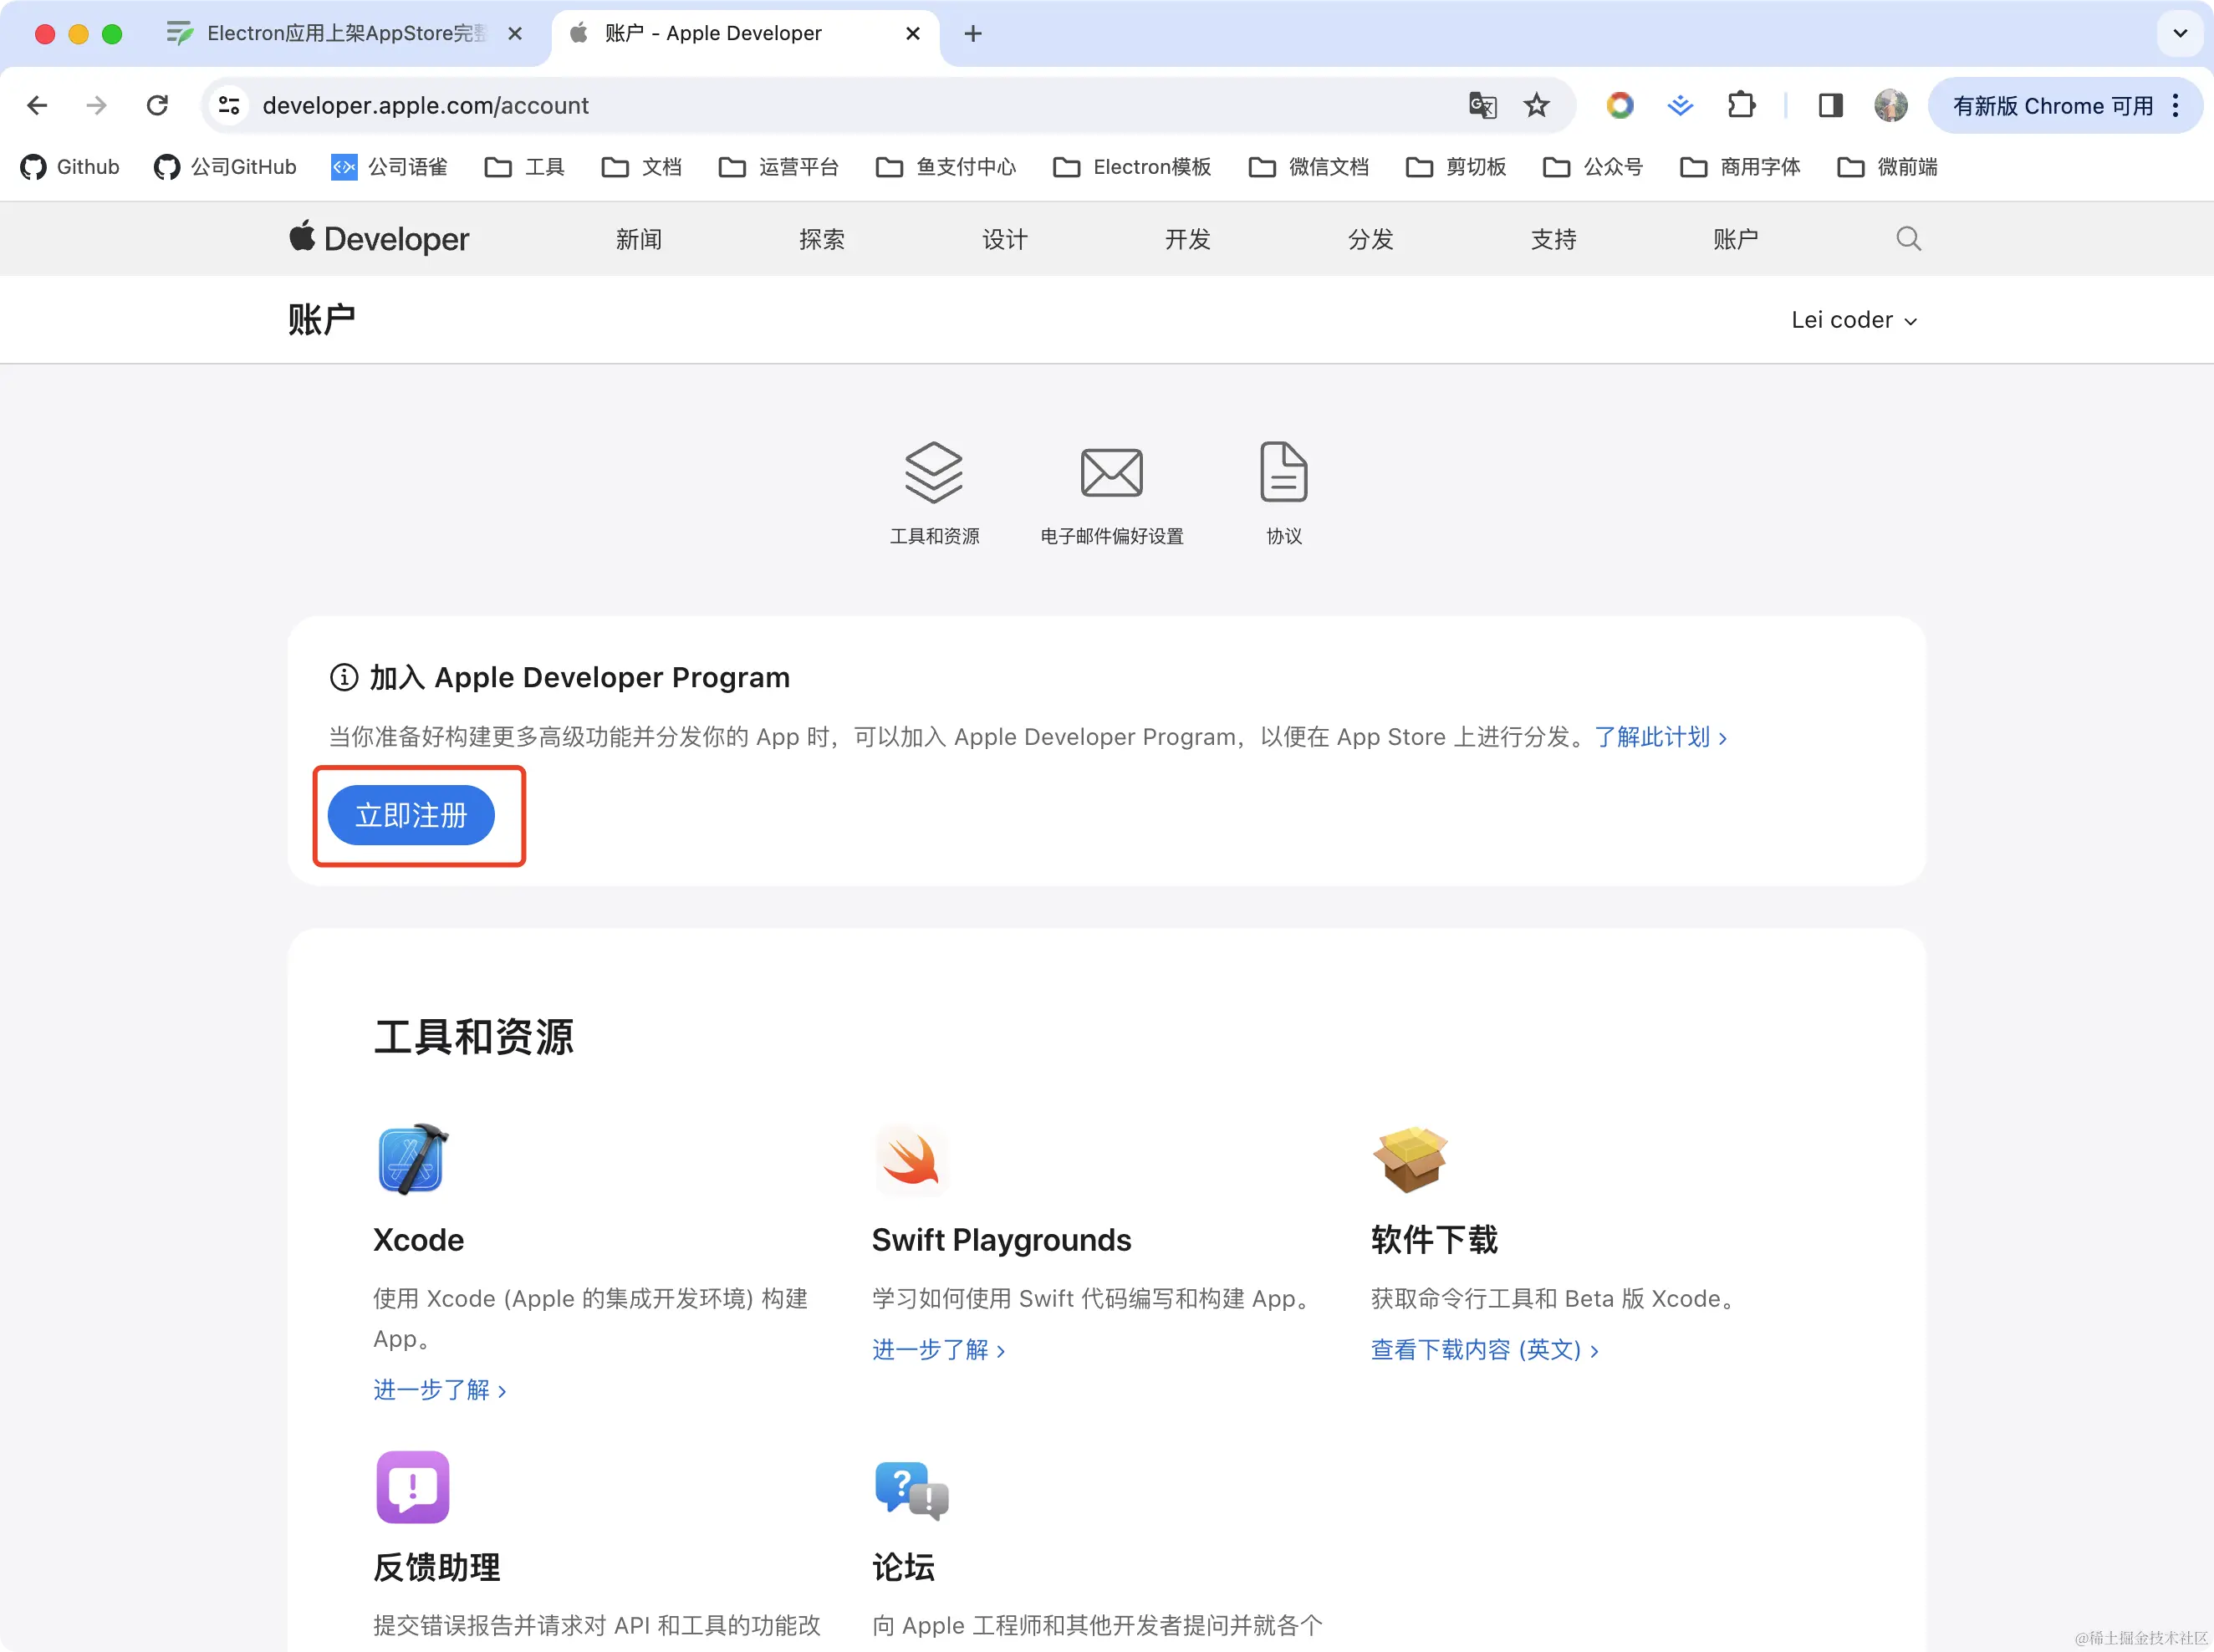Open the 账户 nav menu item
2214x1652 pixels.
(x=1736, y=239)
